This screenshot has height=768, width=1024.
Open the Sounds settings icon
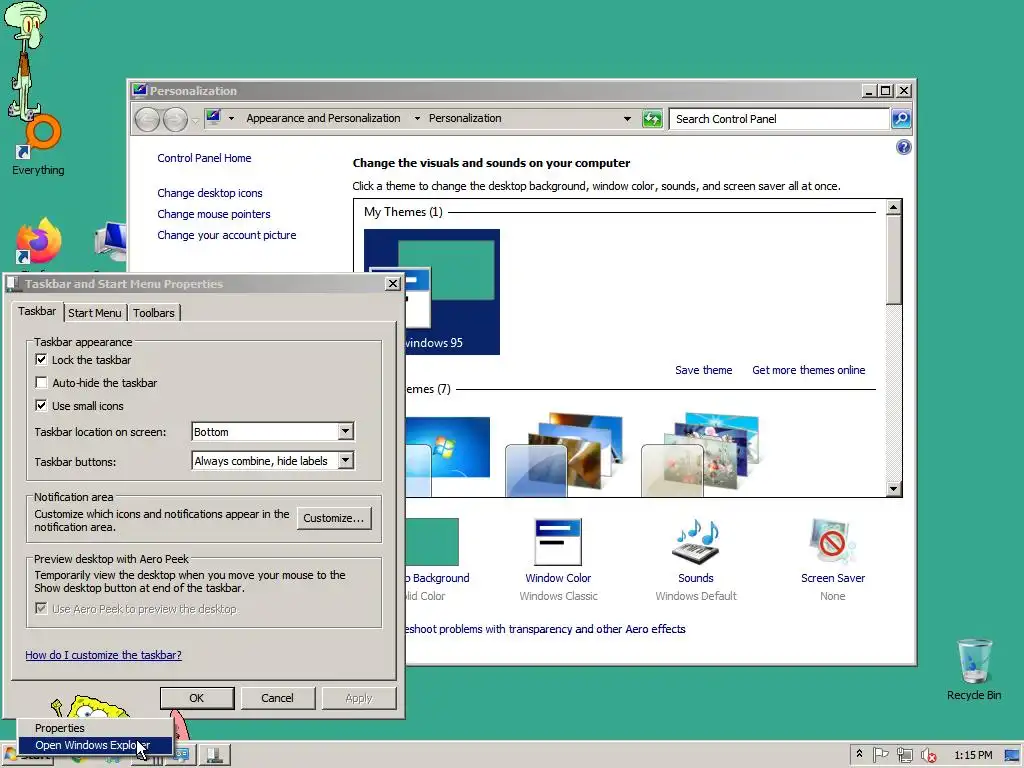(x=696, y=542)
